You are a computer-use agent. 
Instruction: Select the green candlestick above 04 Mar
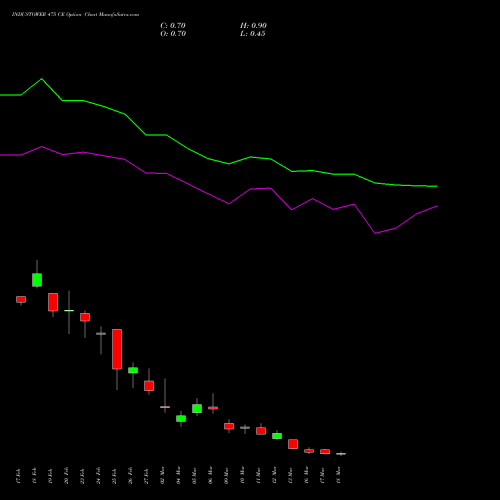[181, 418]
